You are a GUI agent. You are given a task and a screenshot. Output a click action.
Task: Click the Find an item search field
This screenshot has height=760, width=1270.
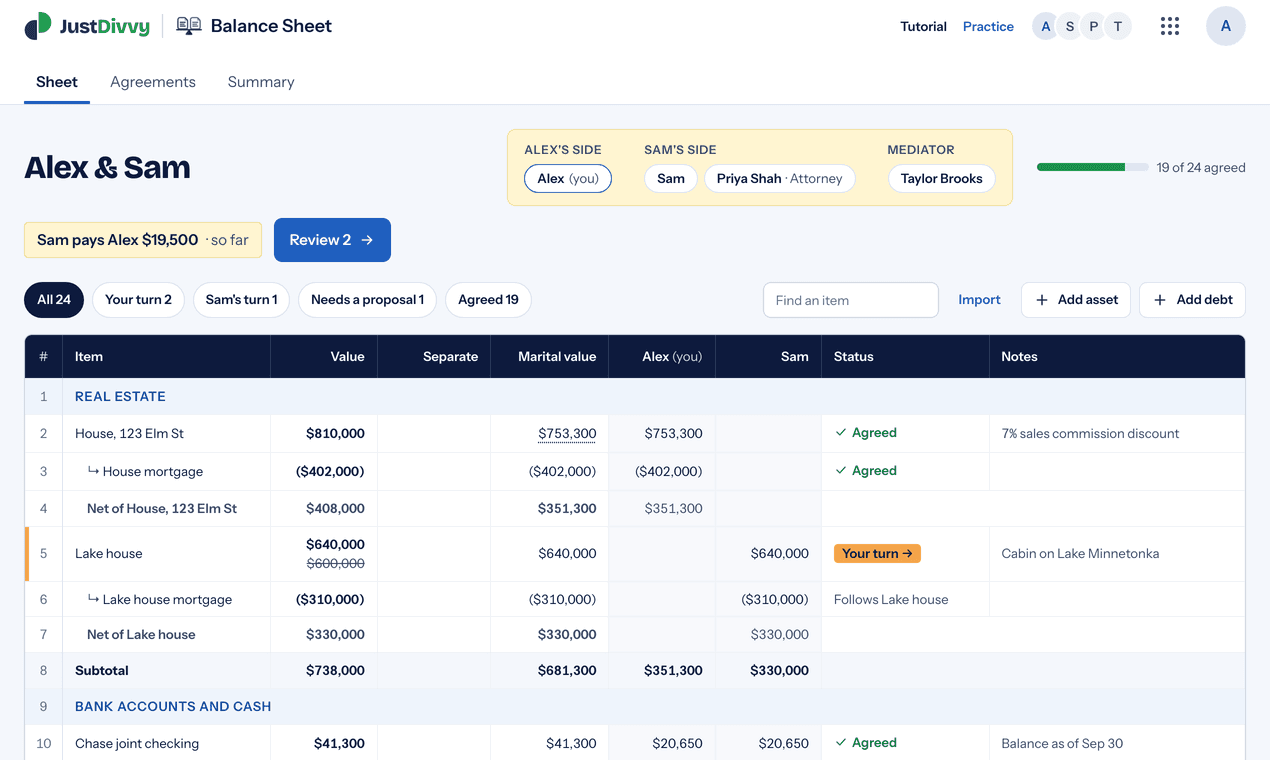(851, 300)
